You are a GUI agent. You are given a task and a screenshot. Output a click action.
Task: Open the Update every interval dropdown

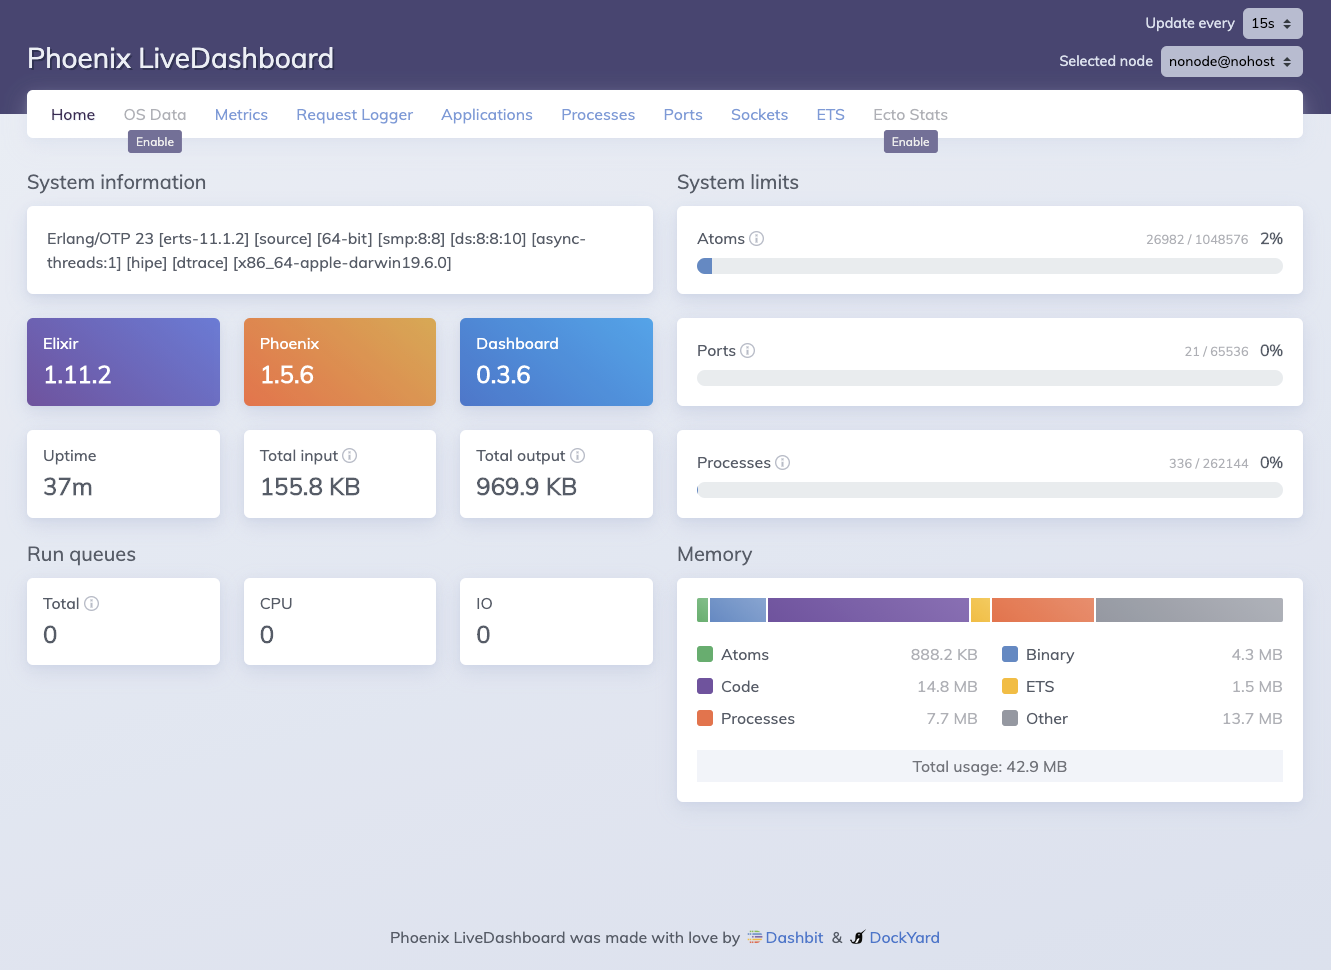tap(1273, 23)
